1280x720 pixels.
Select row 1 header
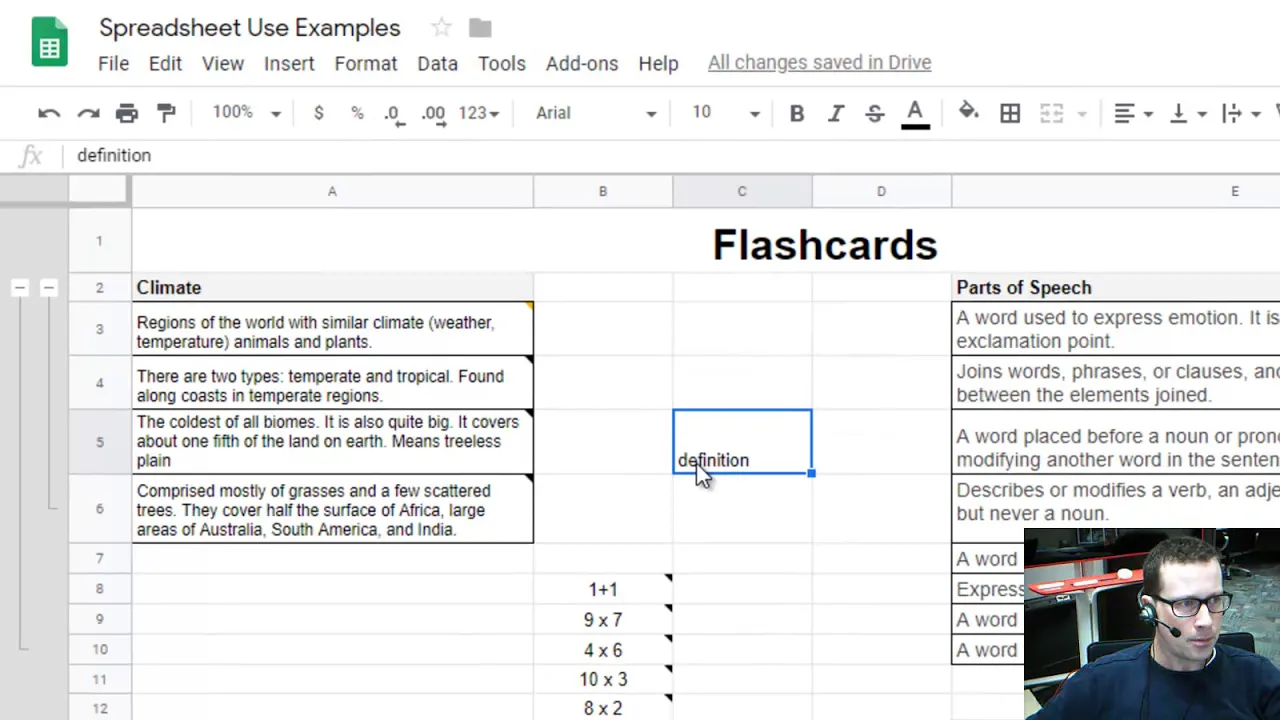click(99, 240)
